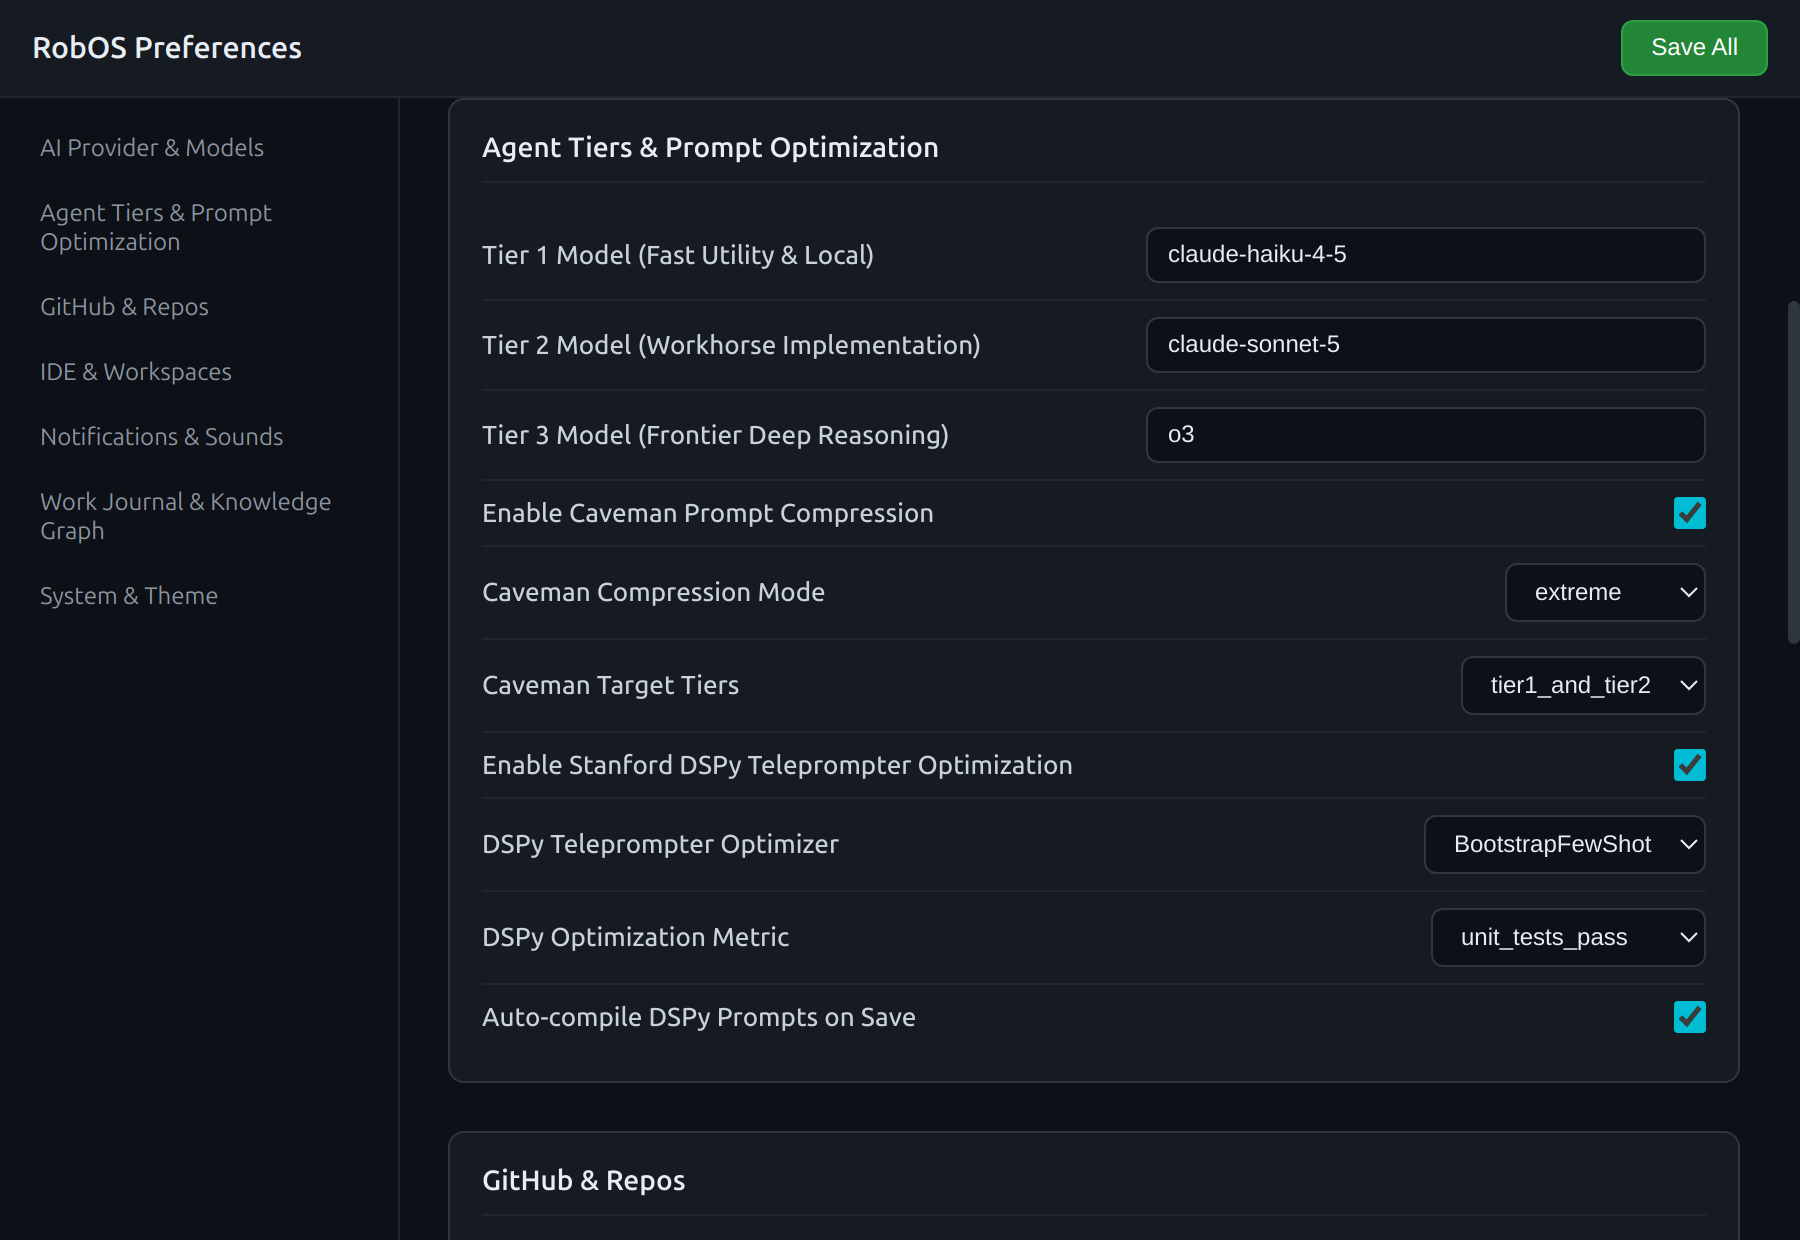1800x1240 pixels.
Task: Open the DSPy Optimization Metric dropdown
Action: [1568, 938]
